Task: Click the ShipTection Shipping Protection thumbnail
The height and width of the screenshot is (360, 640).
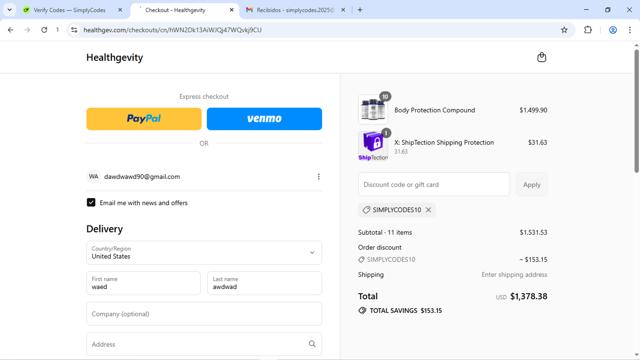Action: (x=373, y=146)
